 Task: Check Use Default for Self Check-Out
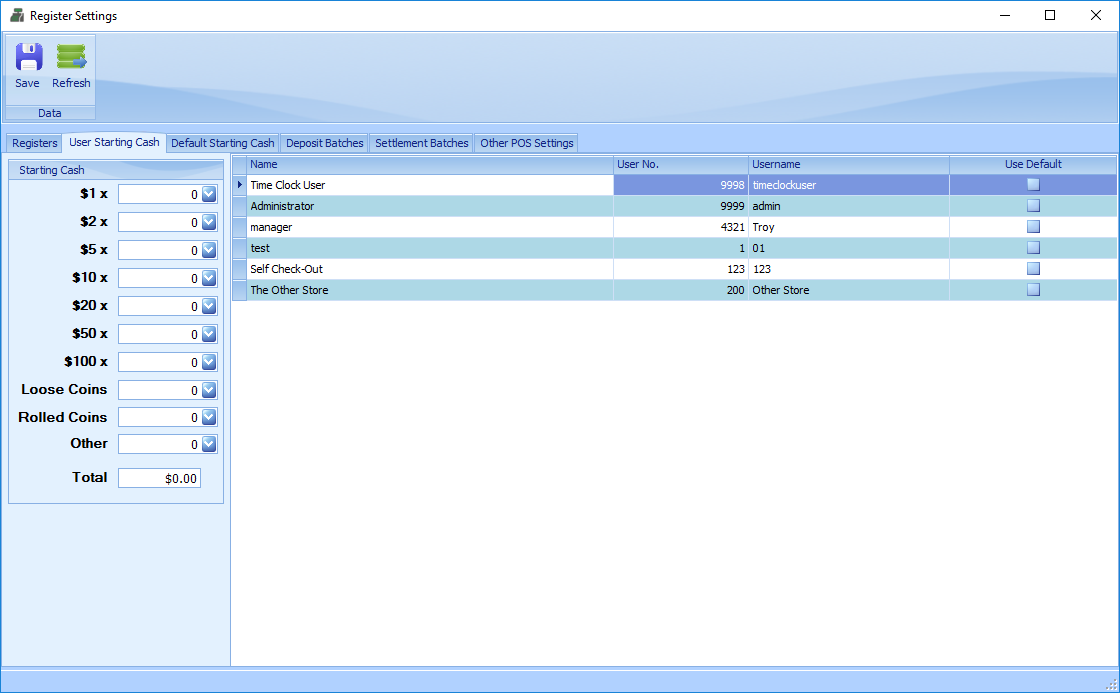pyautogui.click(x=1033, y=269)
